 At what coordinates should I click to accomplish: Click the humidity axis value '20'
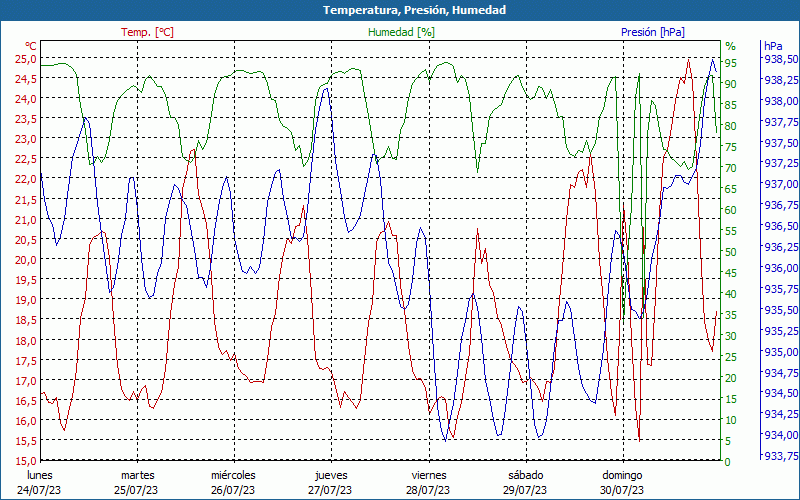[x=731, y=378]
